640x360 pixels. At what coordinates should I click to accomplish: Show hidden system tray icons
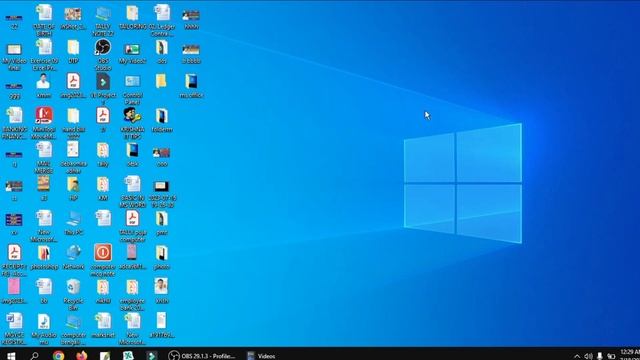577,356
